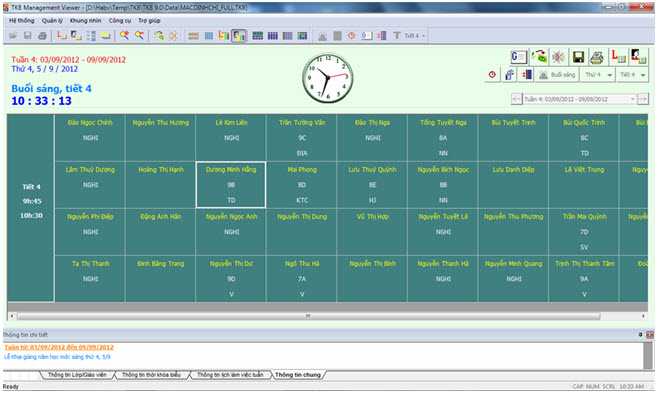This screenshot has height=394, width=657.
Task: Click the black floppy-disk save icon in the right panel
Action: (578, 57)
